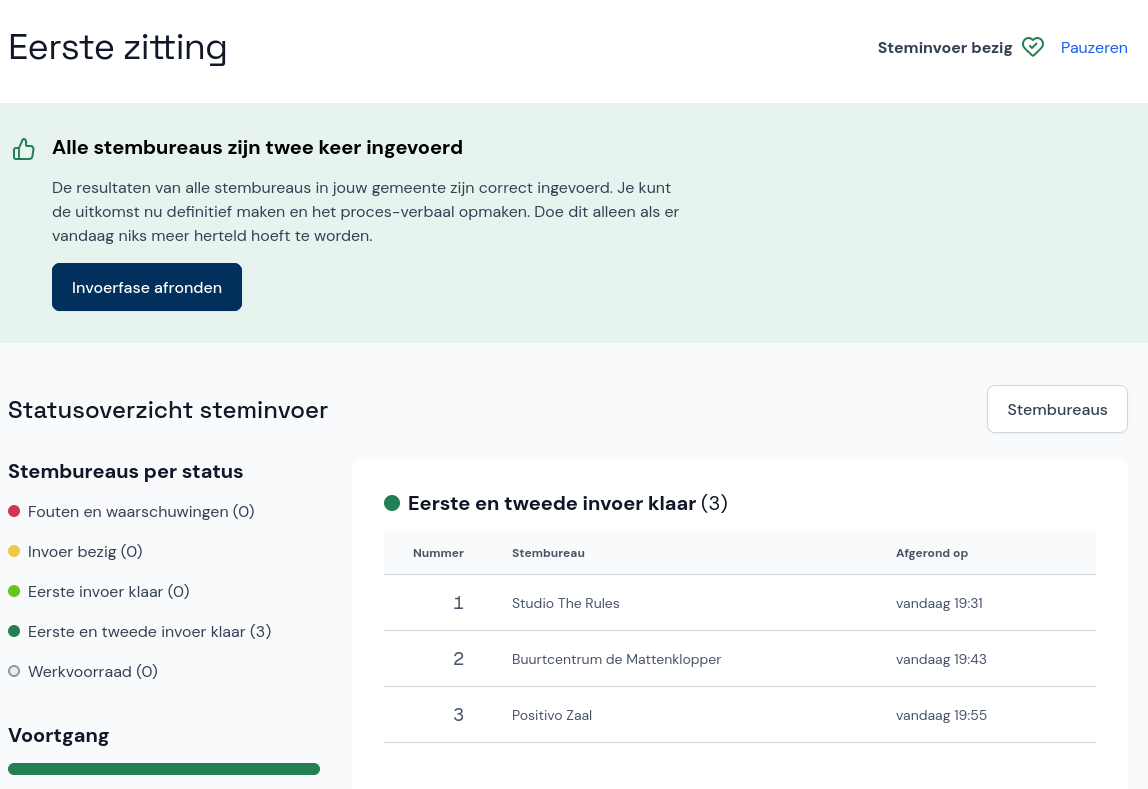Click the Pauzeren link
This screenshot has height=789, width=1148.
[1094, 47]
